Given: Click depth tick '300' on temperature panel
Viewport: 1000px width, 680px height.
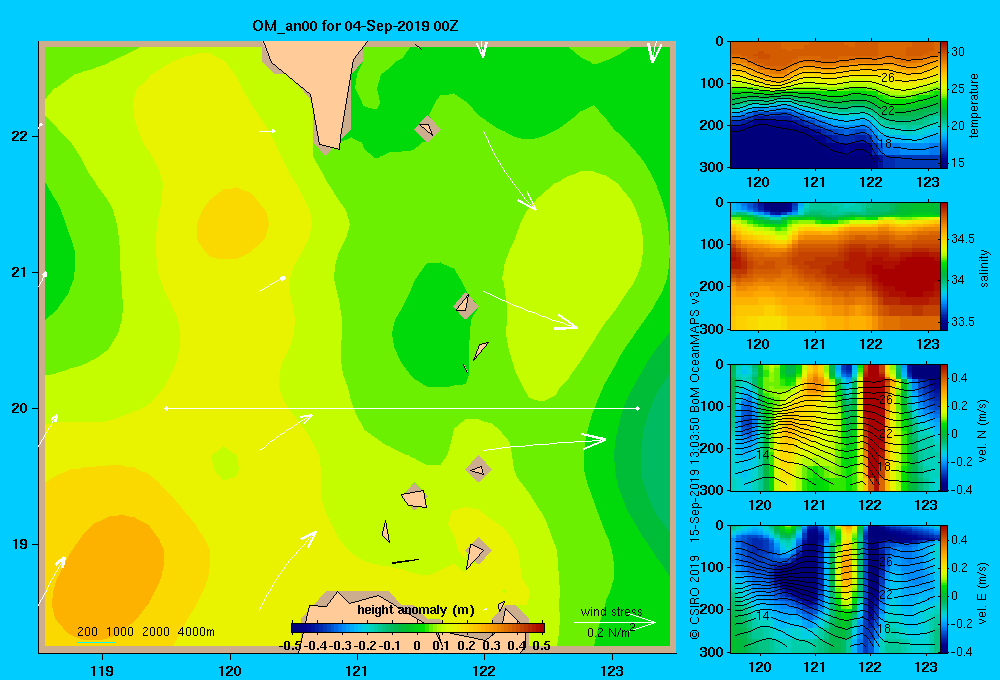Looking at the screenshot, I should [x=713, y=167].
